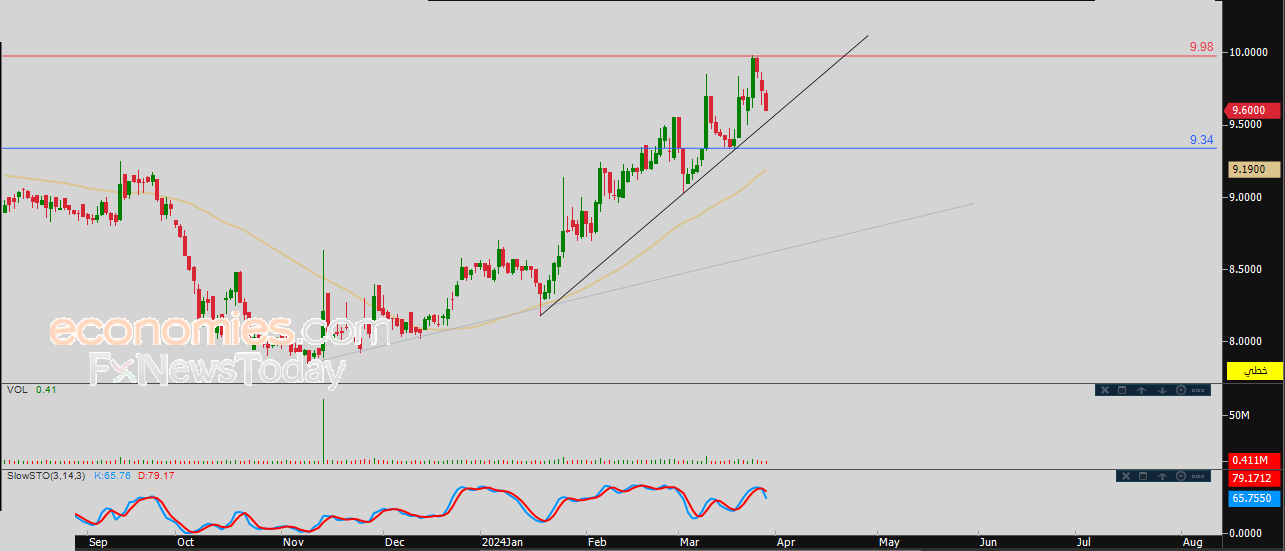Click the K:65.76 stochastic value
The image size is (1285, 551).
click(113, 475)
